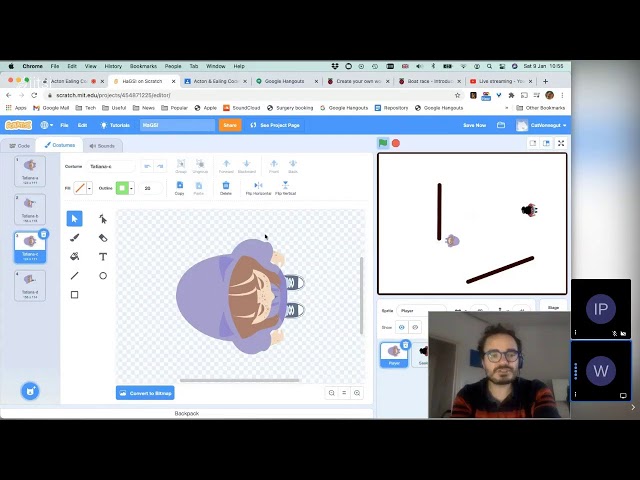The height and width of the screenshot is (480, 640).
Task: Open the Fill color dropdown
Action: point(89,188)
